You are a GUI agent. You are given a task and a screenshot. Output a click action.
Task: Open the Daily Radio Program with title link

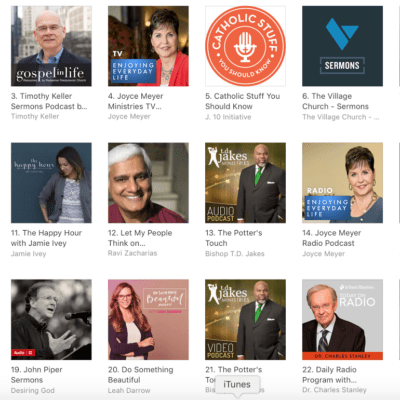click(329, 375)
